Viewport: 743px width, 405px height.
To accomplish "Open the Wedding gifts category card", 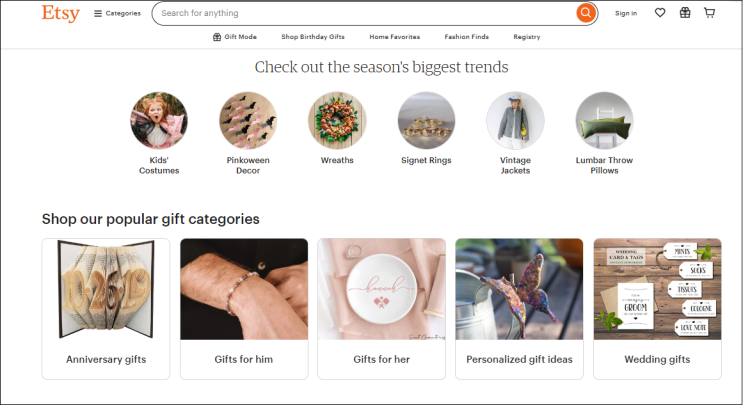I will (657, 309).
